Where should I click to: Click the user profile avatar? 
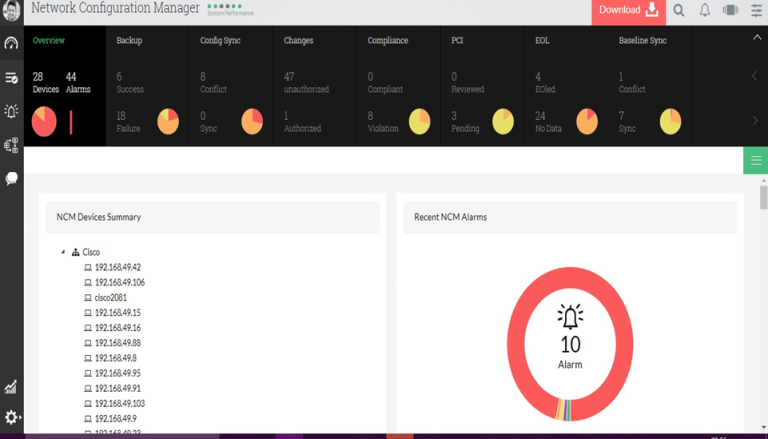pos(11,11)
